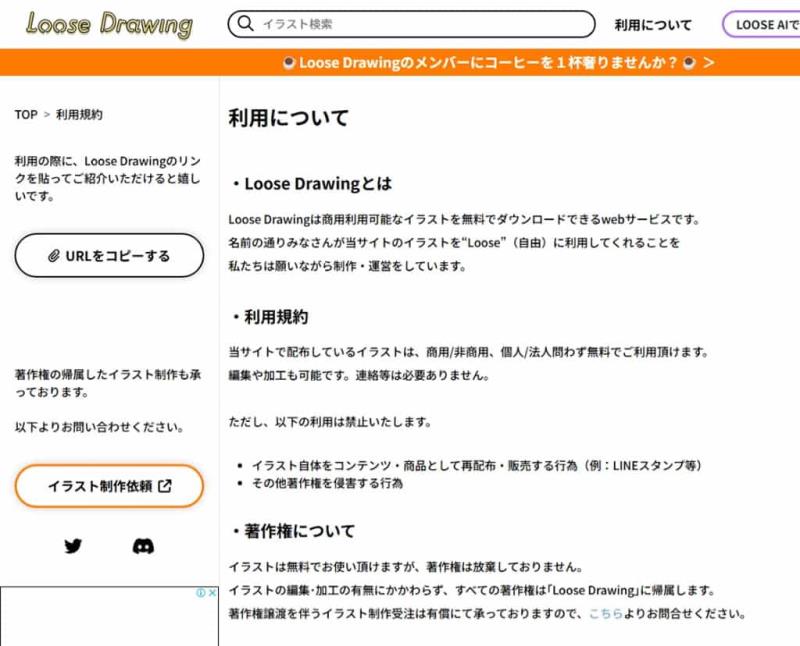Image resolution: width=800 pixels, height=646 pixels.
Task: Click the line starting Loose Drawingは商用利用可能
Action: (465, 219)
